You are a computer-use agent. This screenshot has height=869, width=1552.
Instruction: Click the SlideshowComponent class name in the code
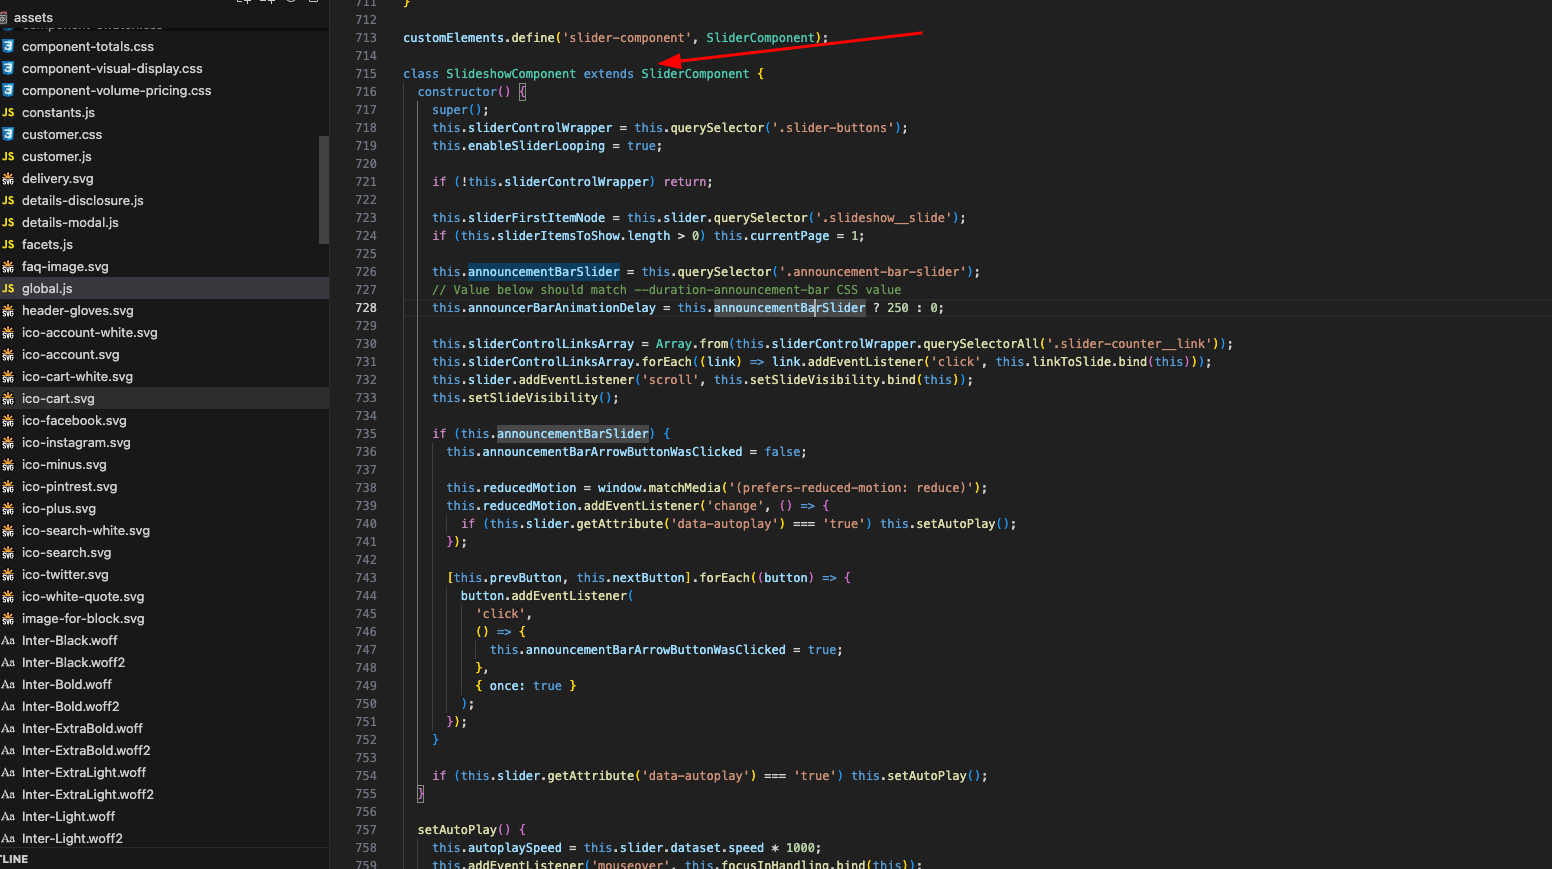click(511, 74)
